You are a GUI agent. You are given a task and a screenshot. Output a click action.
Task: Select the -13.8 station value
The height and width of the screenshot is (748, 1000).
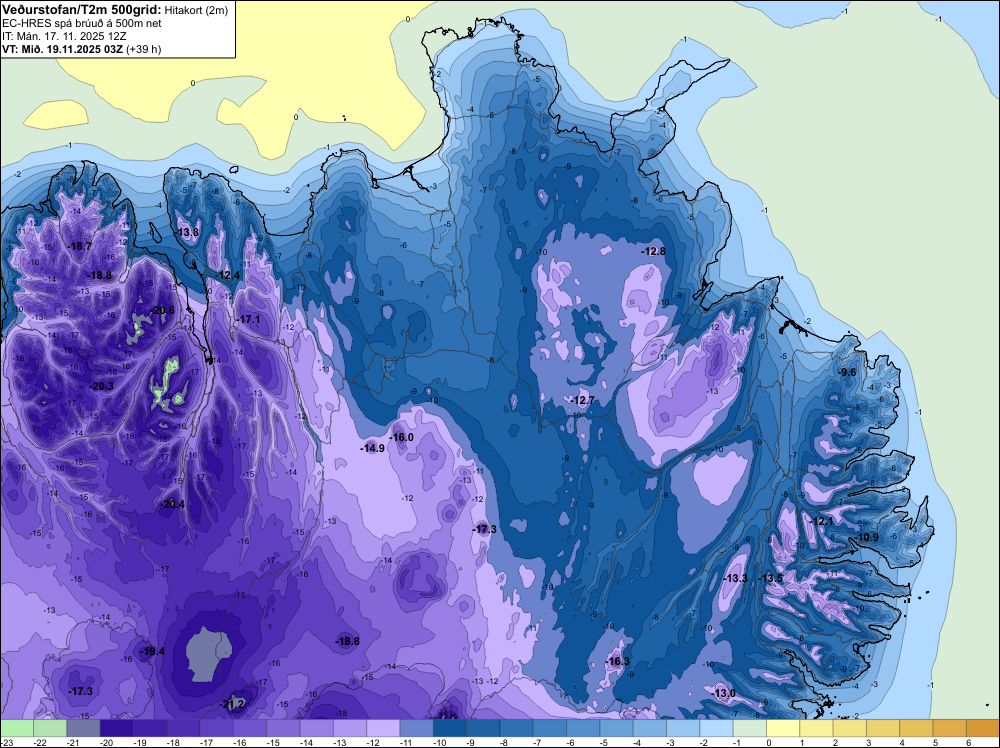coord(188,232)
